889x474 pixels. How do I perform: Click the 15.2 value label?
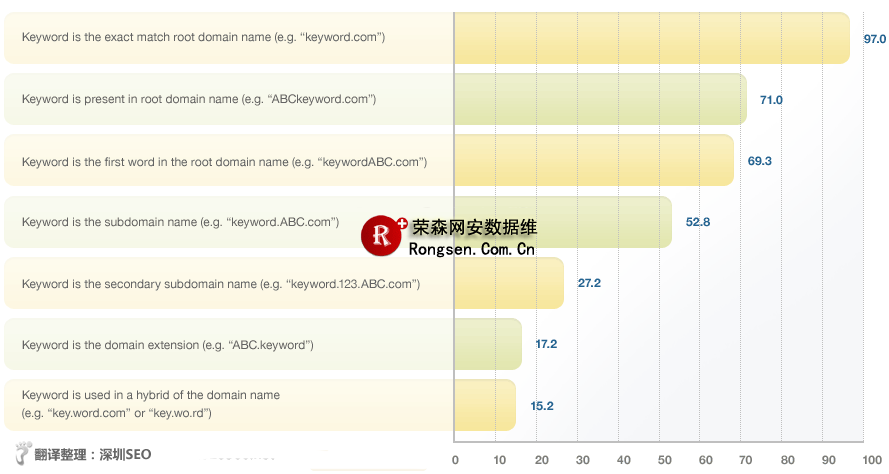(541, 406)
